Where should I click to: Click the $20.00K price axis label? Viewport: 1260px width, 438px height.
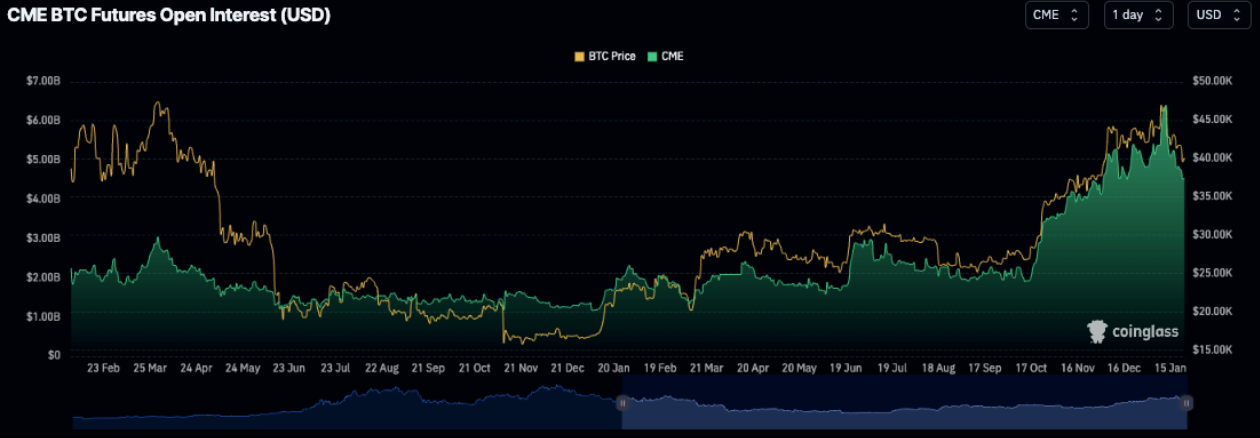[1213, 311]
